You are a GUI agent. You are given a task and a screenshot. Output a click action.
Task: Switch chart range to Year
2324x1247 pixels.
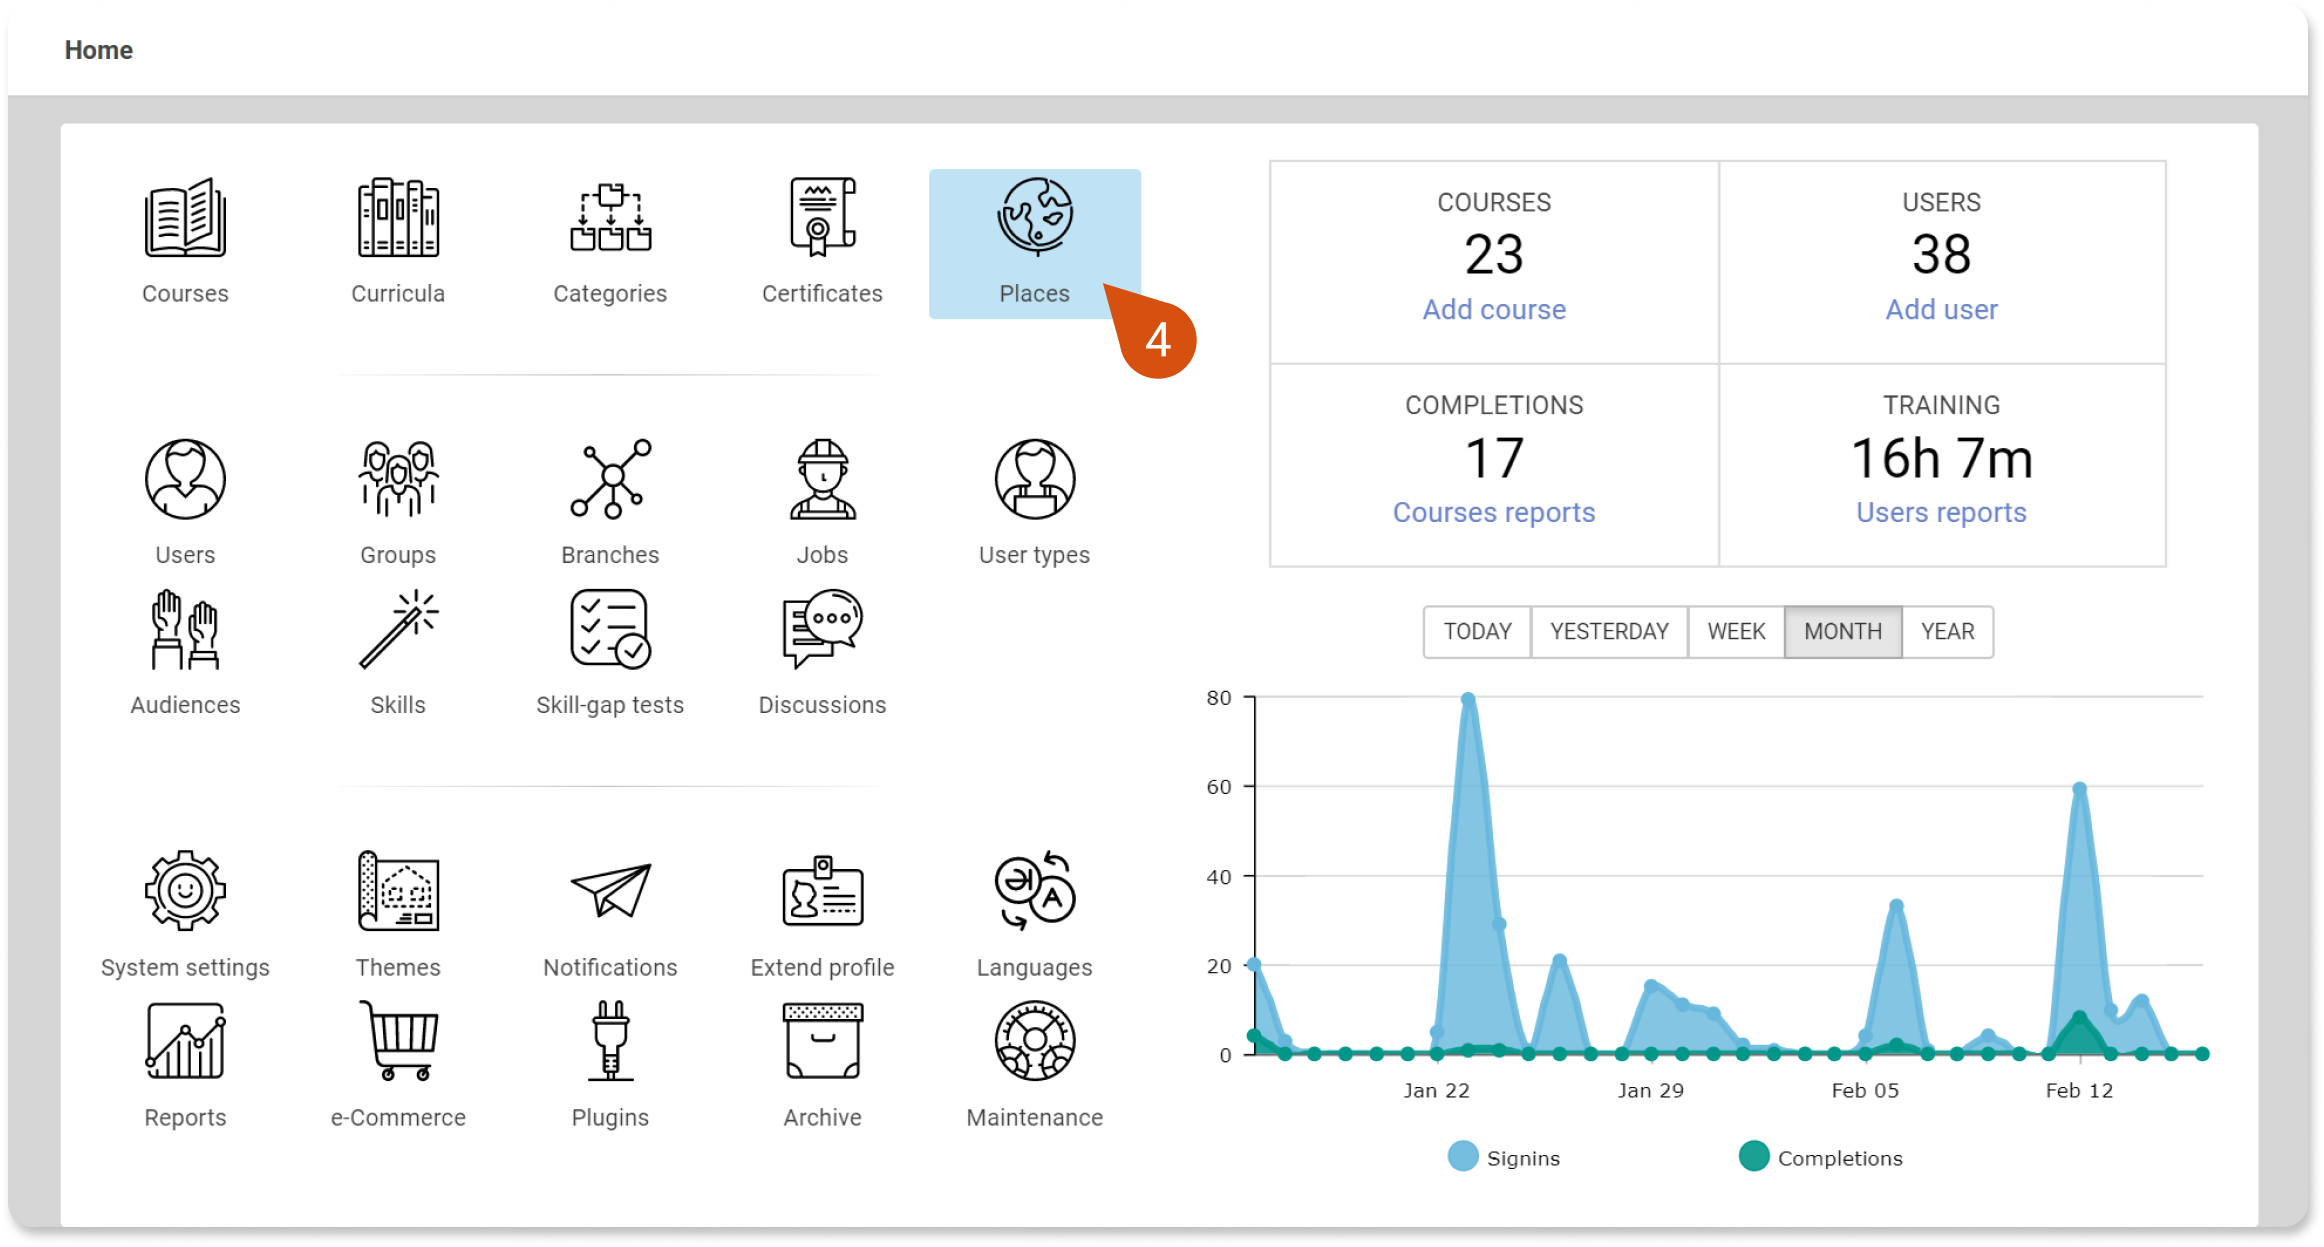click(x=1947, y=632)
